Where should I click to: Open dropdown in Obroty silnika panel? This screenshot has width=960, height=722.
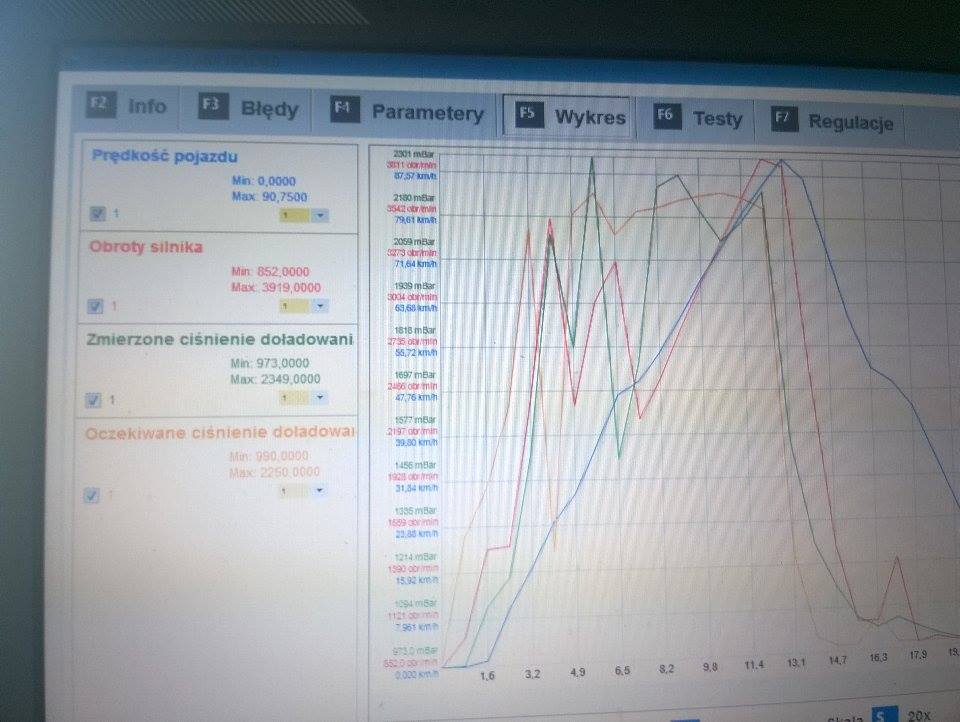click(320, 306)
